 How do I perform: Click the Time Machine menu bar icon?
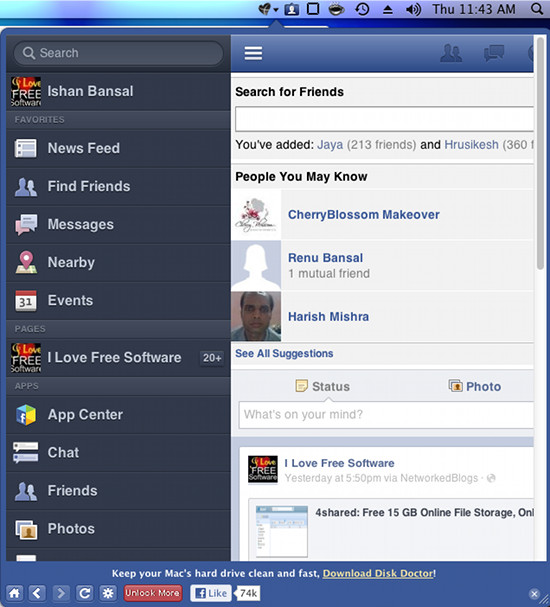tap(362, 9)
